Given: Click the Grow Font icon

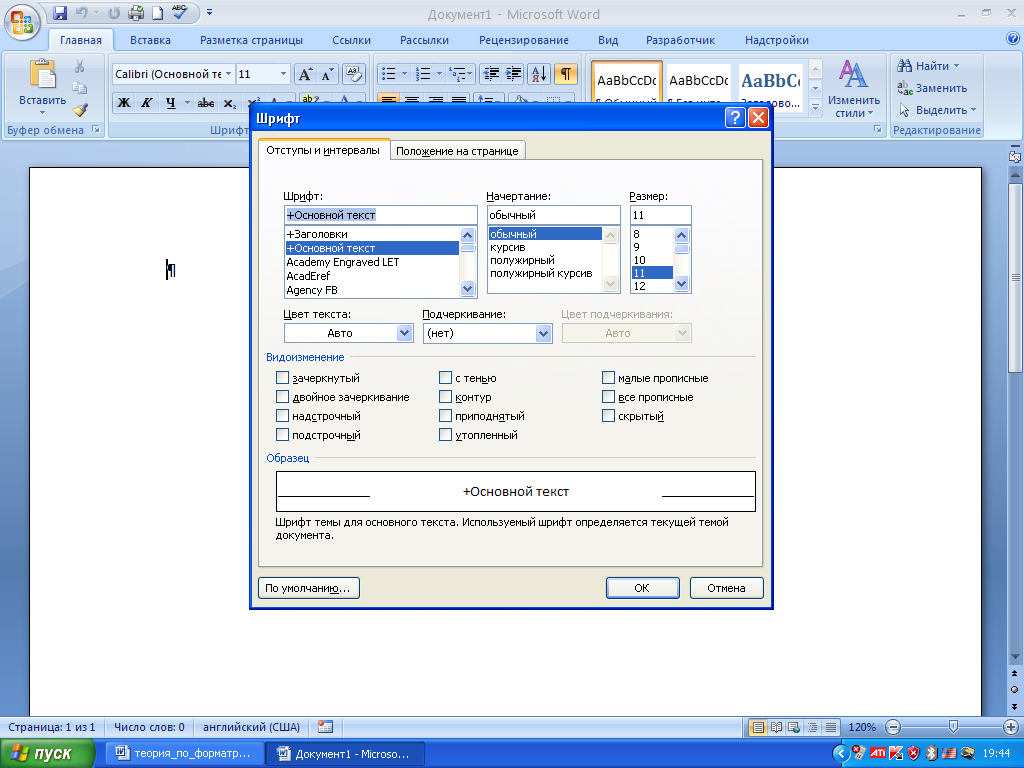Looking at the screenshot, I should click(x=305, y=74).
